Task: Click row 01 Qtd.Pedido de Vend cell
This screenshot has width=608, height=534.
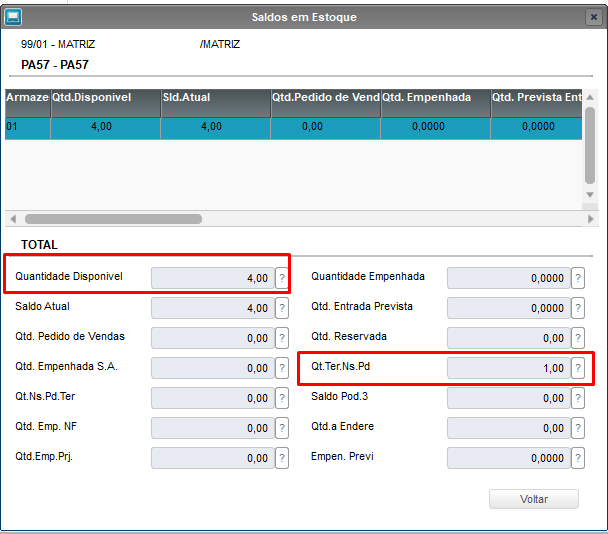Action: coord(326,128)
